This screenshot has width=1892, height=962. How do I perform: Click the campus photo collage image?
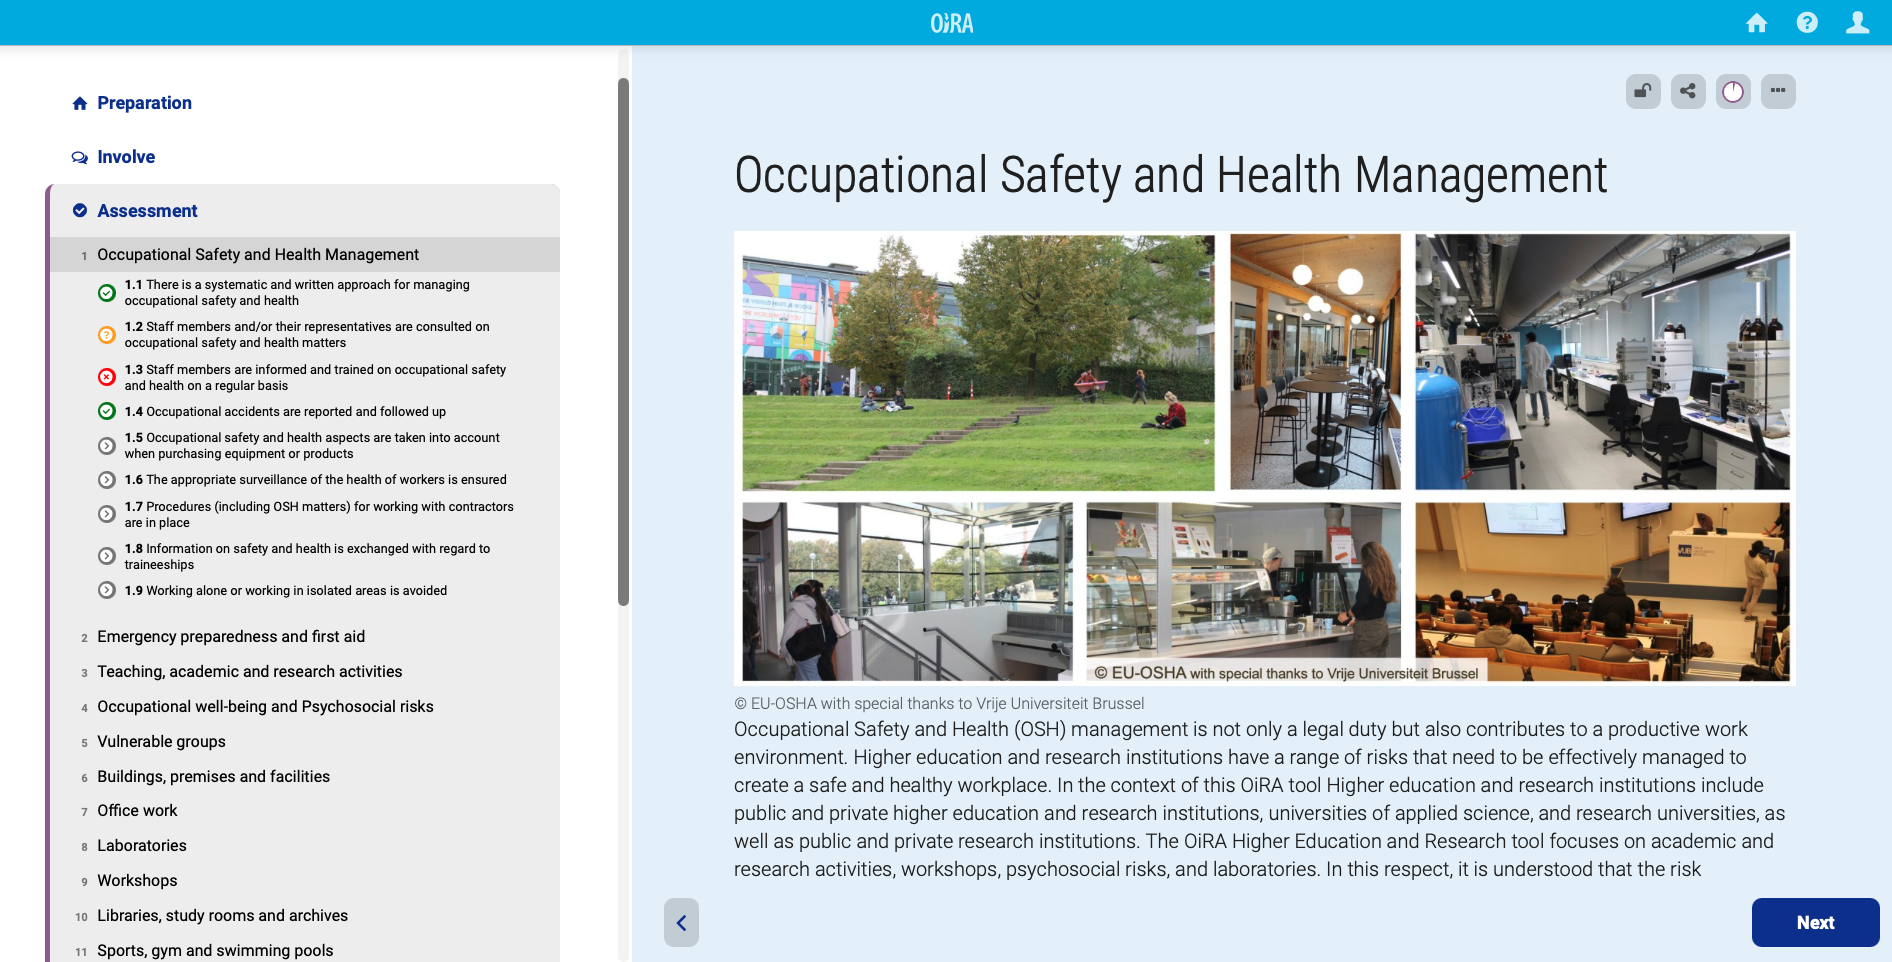click(1264, 458)
